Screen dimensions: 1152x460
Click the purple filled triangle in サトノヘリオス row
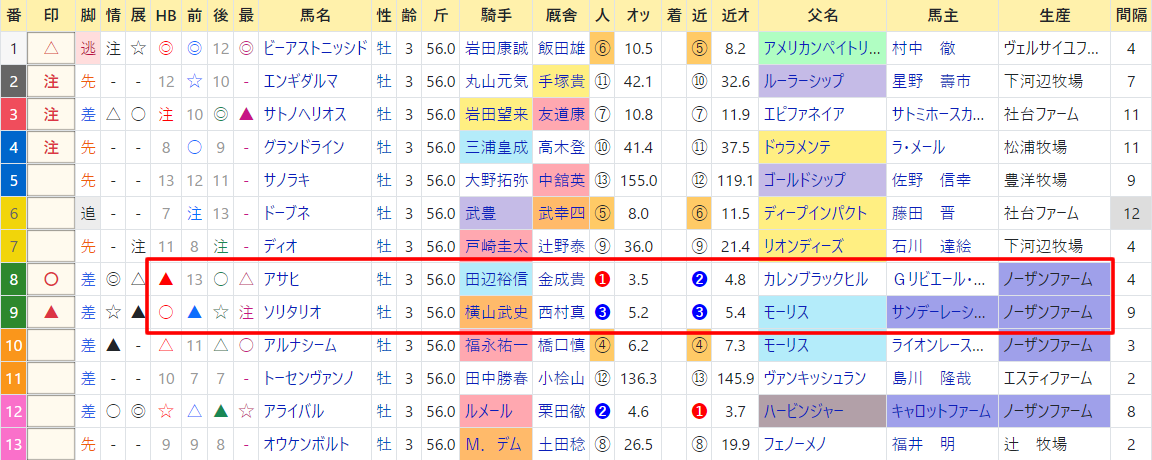point(246,115)
